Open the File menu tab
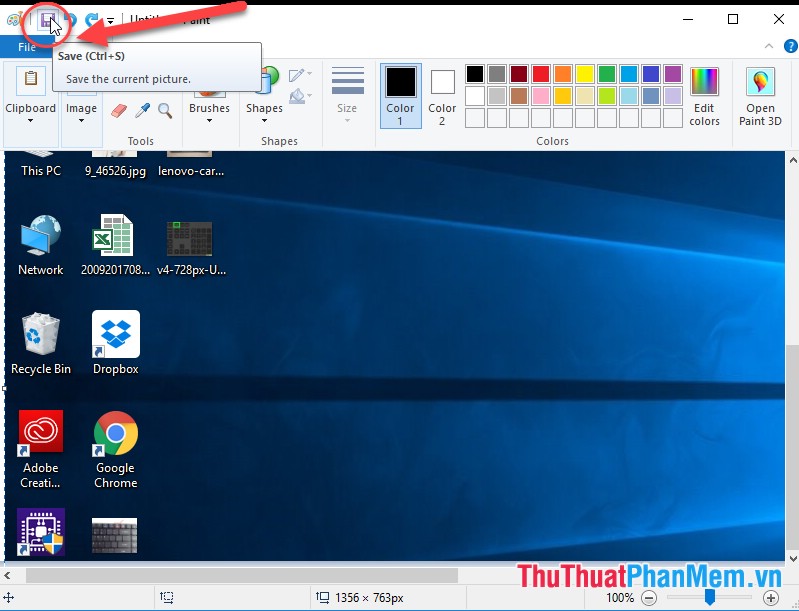This screenshot has width=799, height=611. [x=26, y=47]
